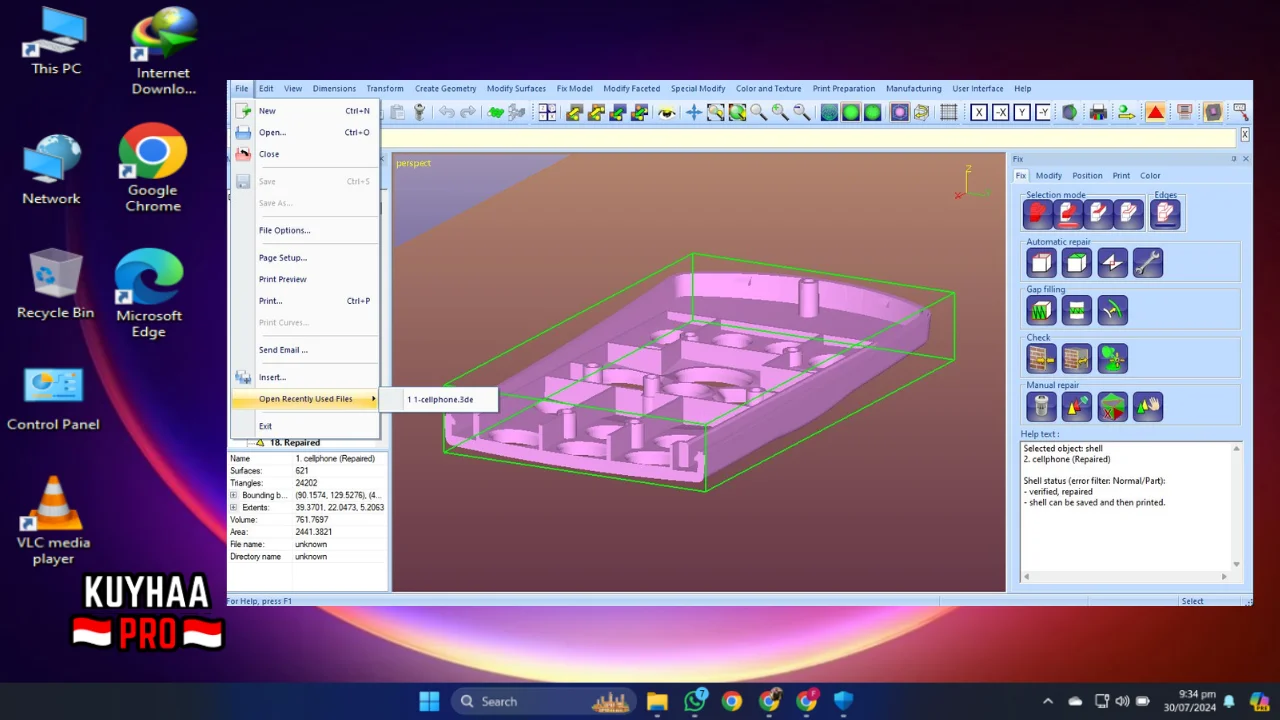Switch to the Color tab
The height and width of the screenshot is (720, 1280).
(1150, 176)
